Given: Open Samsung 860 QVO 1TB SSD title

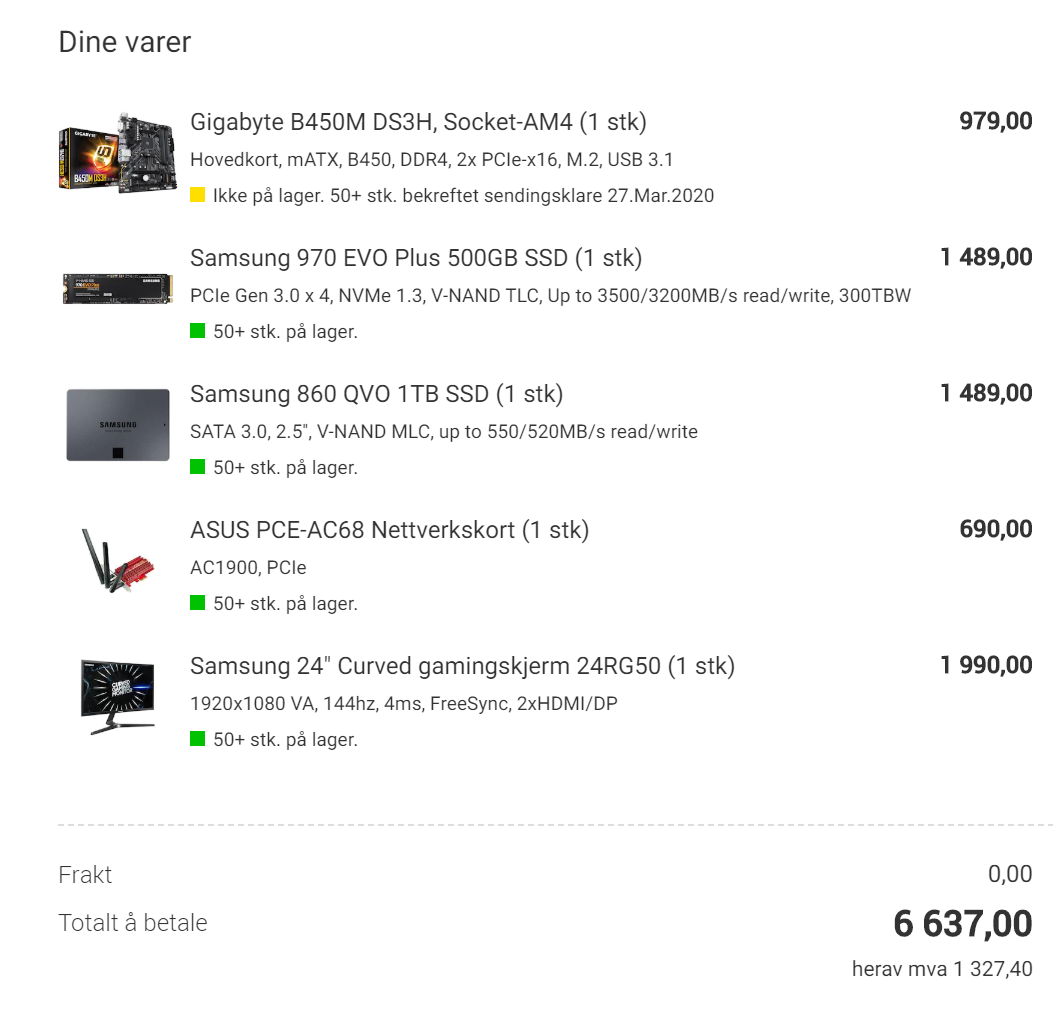Looking at the screenshot, I should [x=377, y=394].
